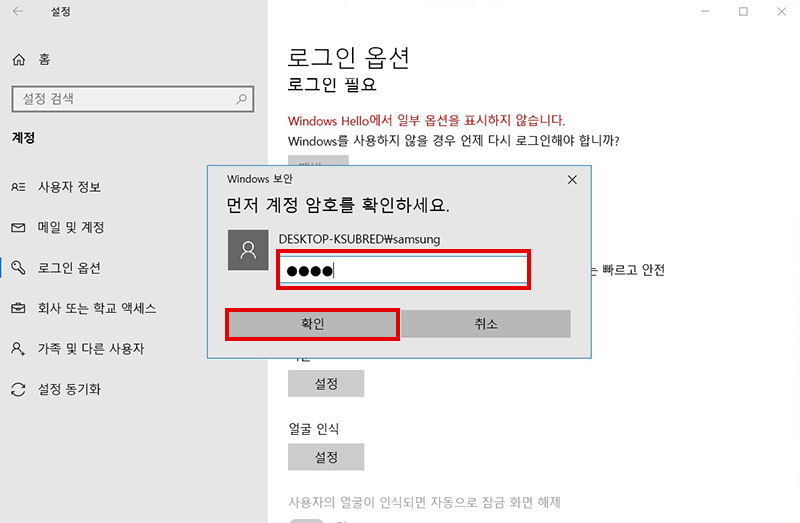Maximize the Settings window
The width and height of the screenshot is (800, 523).
743,12
